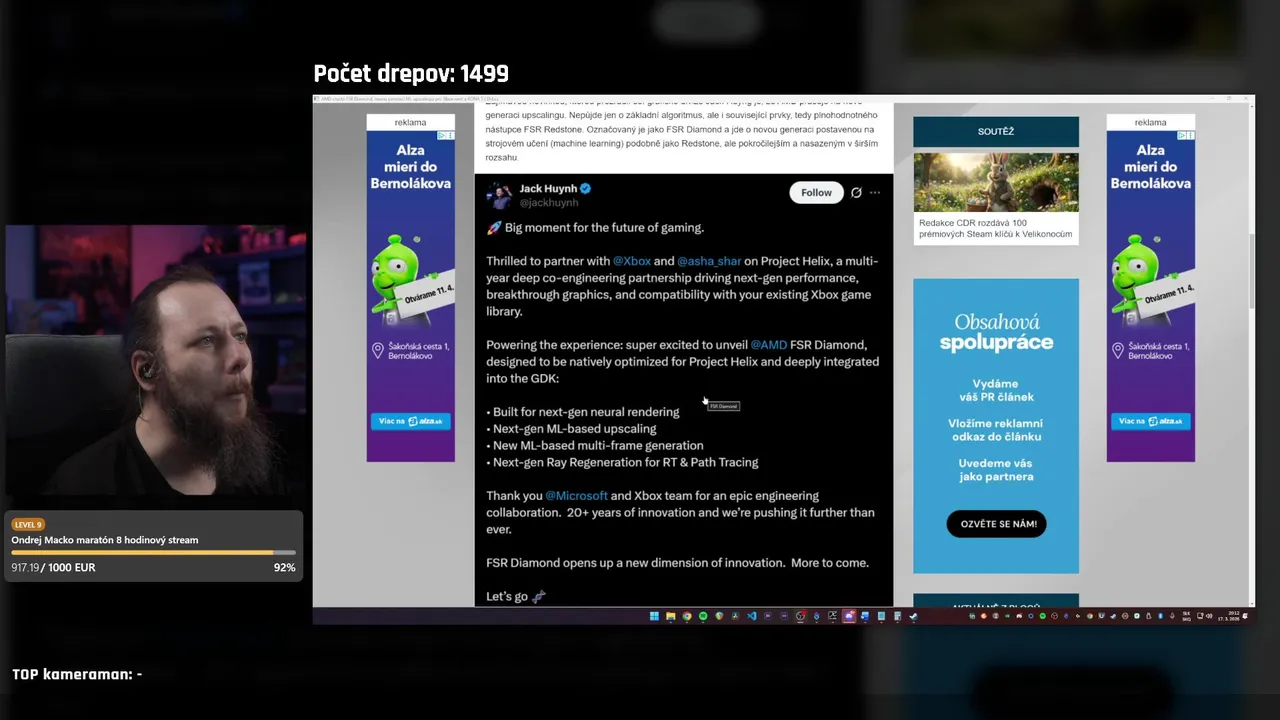Open the three-dot more menu on the tweet
This screenshot has height=720, width=1280.
(875, 193)
